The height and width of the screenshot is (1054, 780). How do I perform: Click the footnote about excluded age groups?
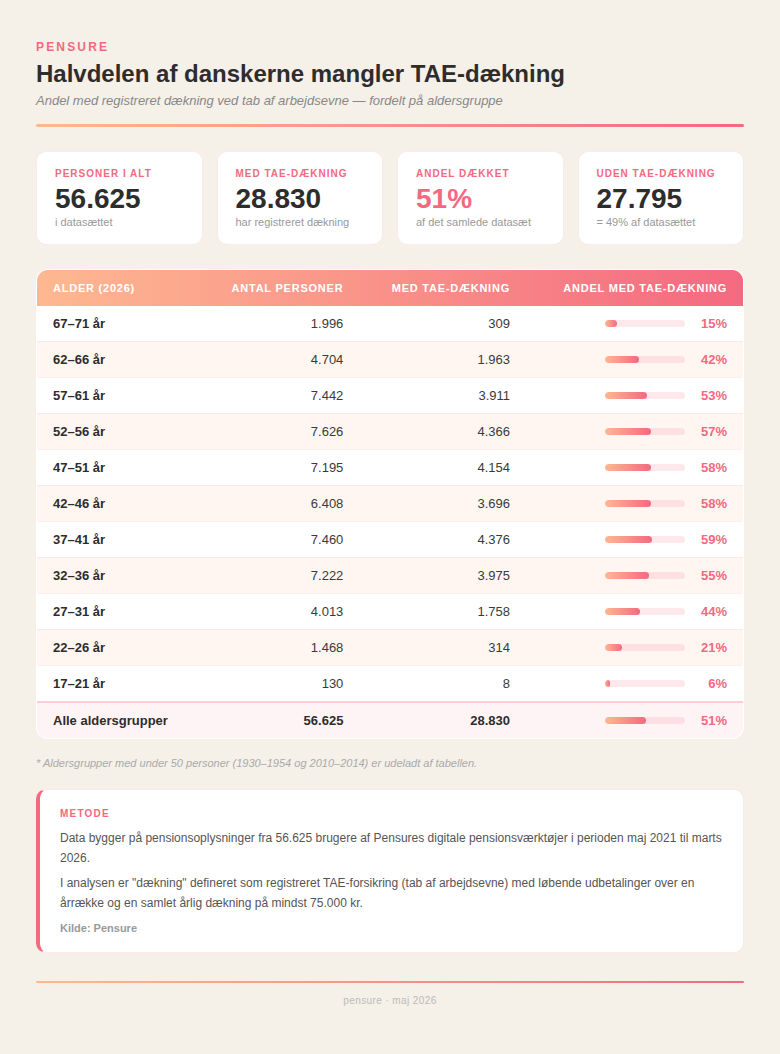[256, 764]
